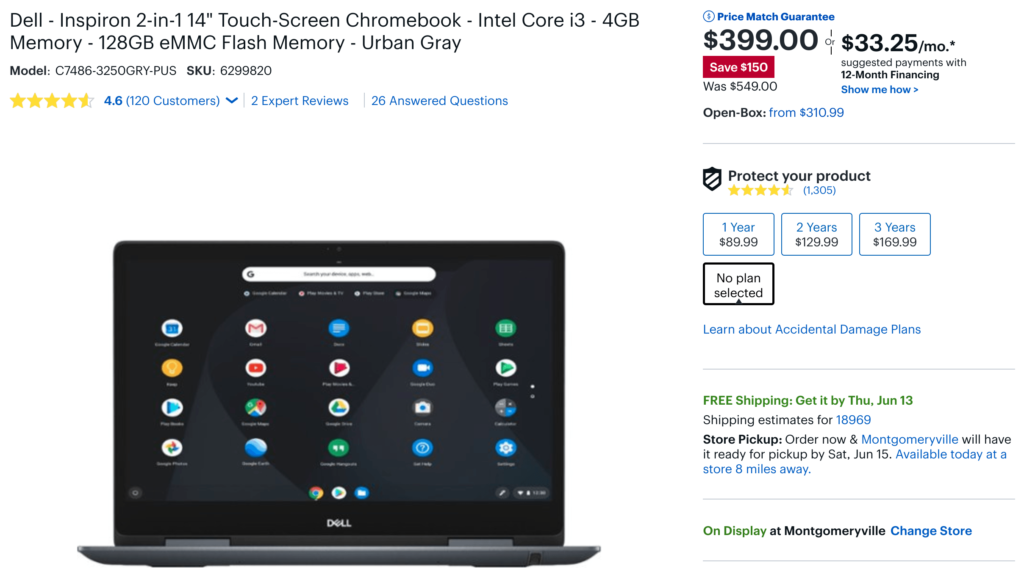
Task: Select the 2 Years $129.99 plan
Action: (816, 234)
